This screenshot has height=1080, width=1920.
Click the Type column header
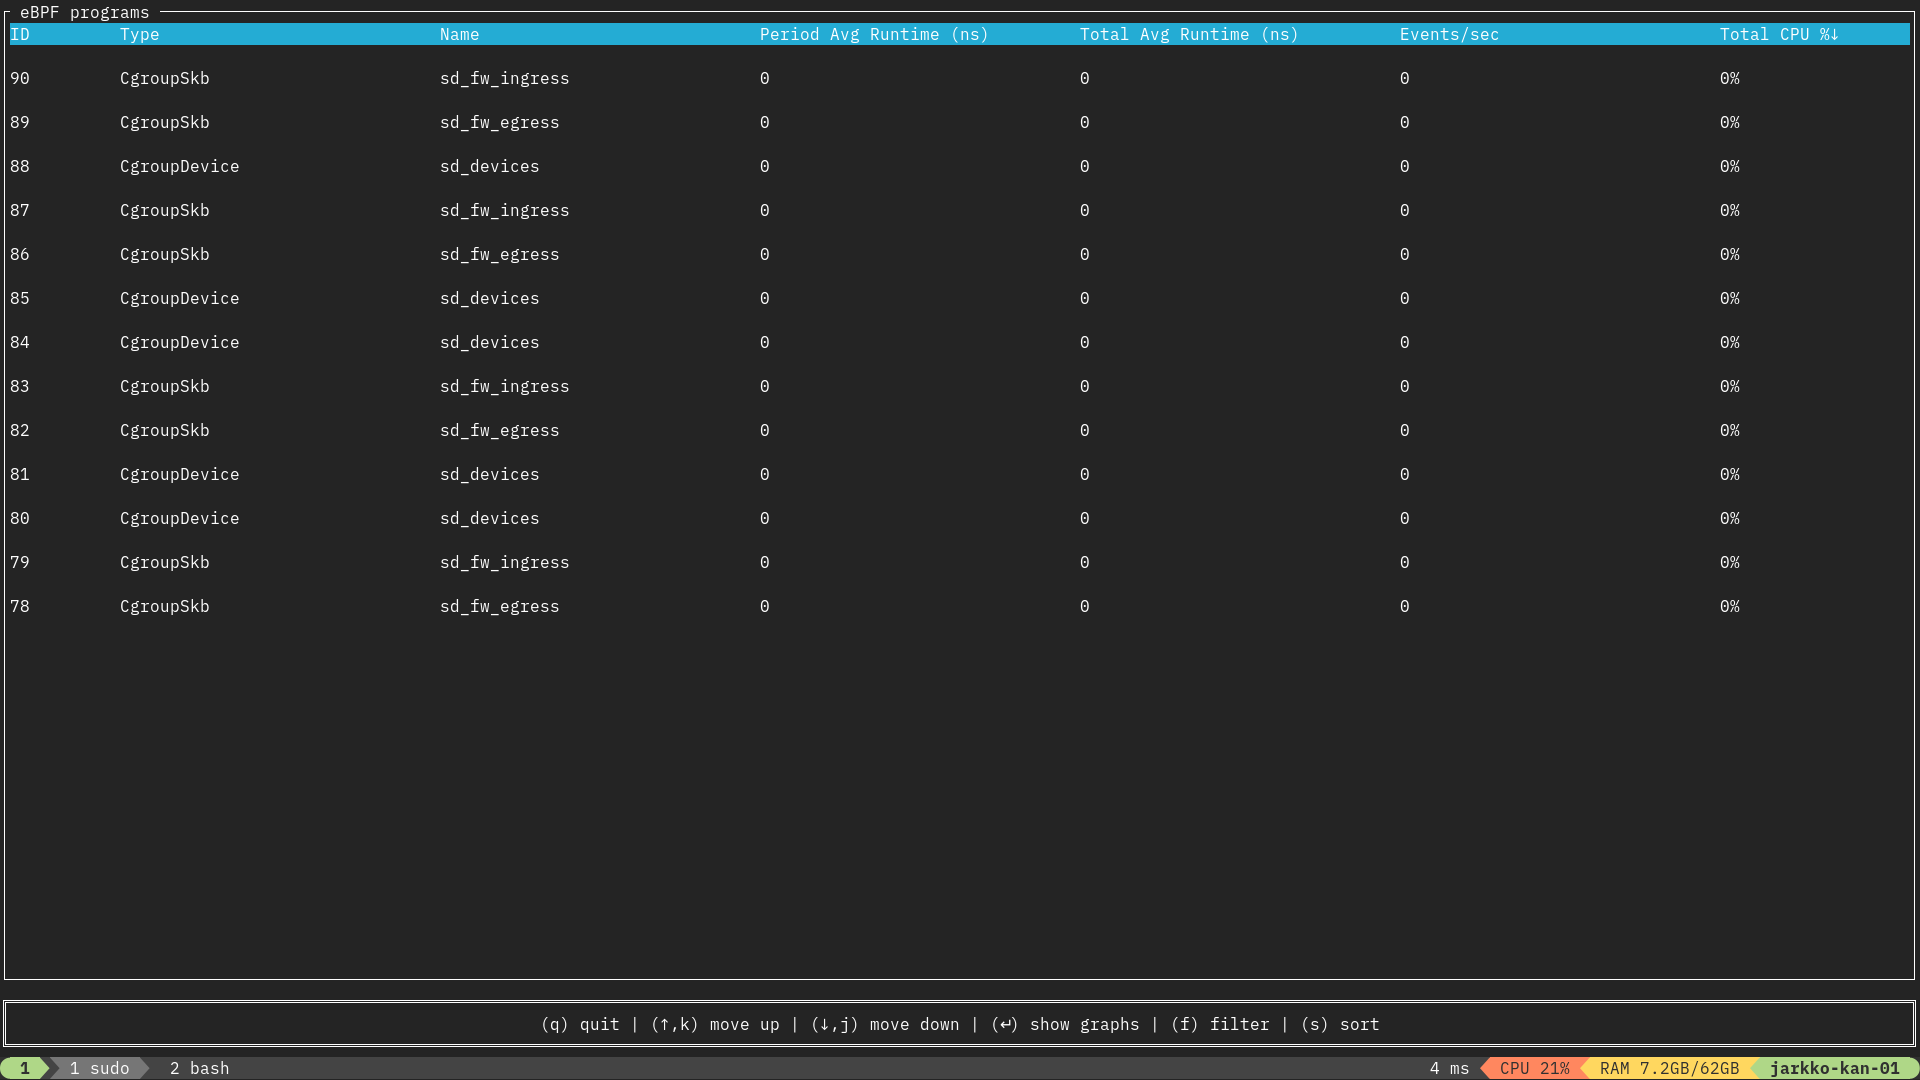(x=139, y=34)
